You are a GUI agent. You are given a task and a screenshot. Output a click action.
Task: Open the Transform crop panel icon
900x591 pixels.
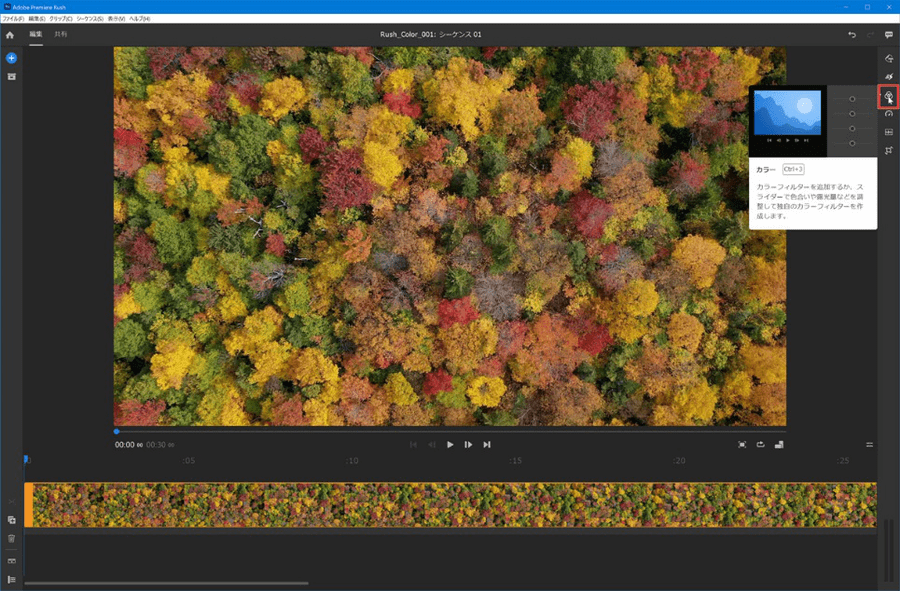click(888, 150)
